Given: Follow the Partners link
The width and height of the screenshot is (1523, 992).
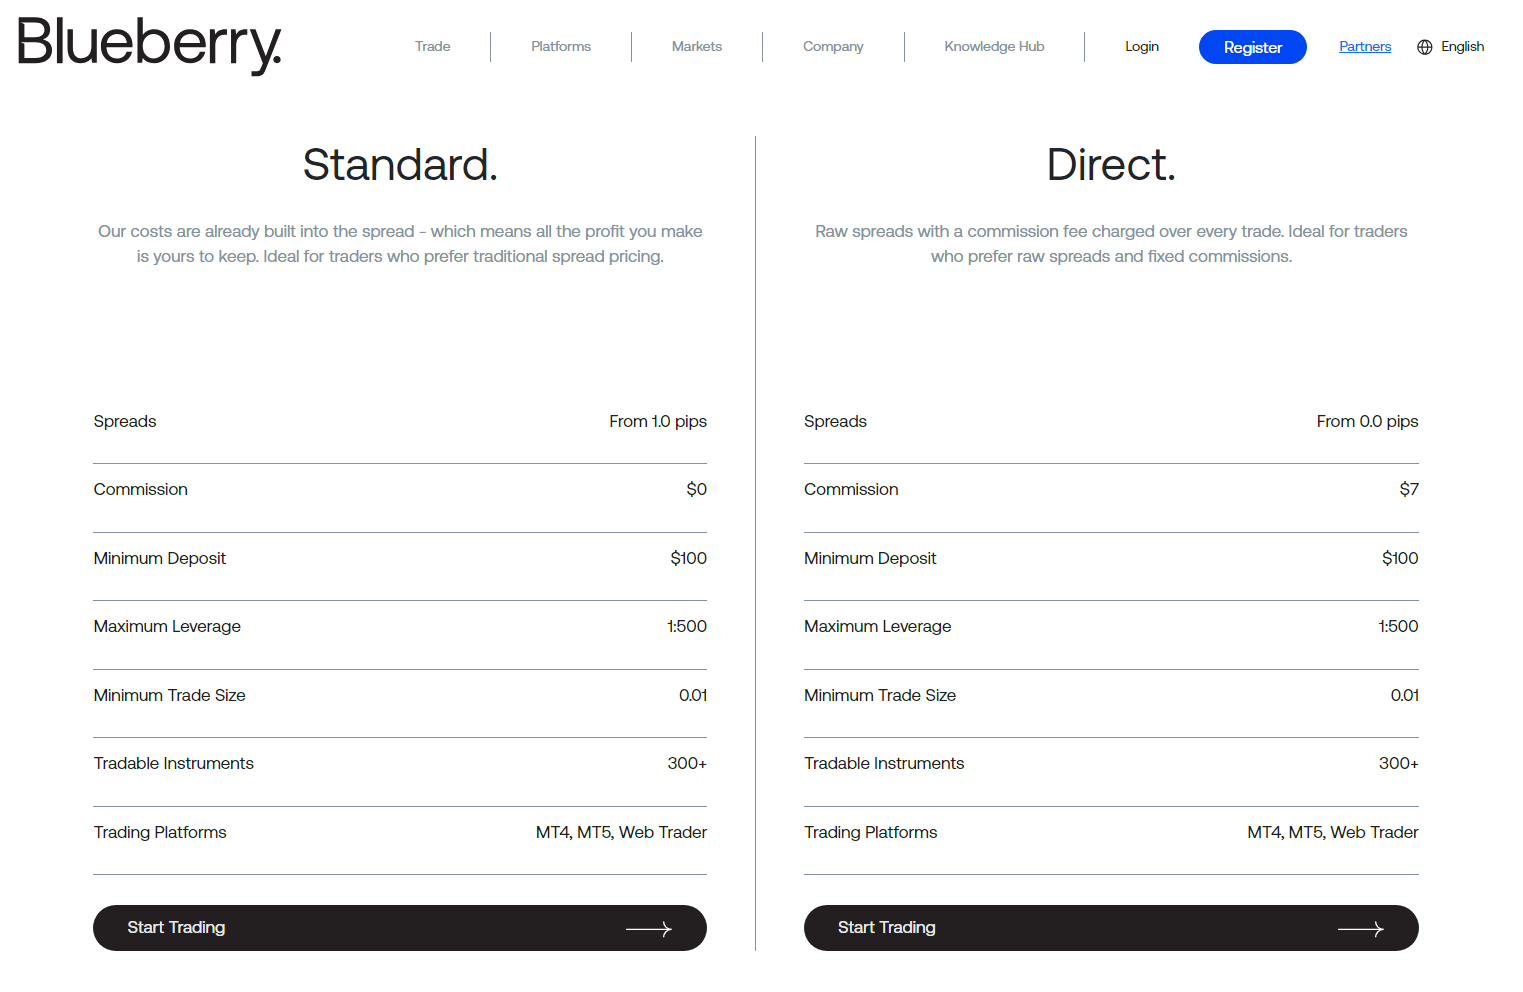Looking at the screenshot, I should click(x=1365, y=47).
